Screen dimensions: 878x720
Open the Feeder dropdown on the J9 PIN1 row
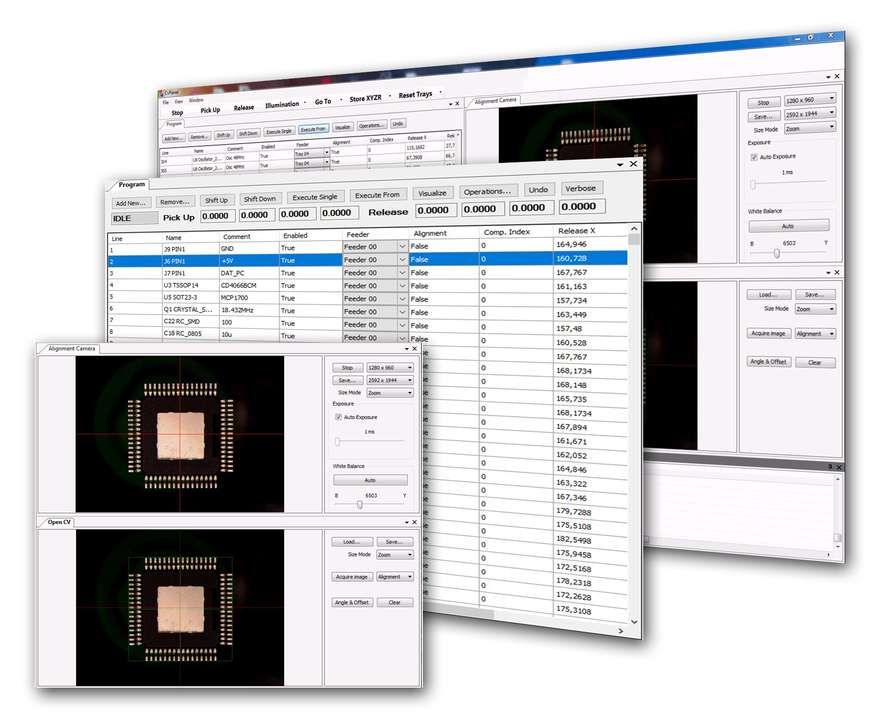coord(402,246)
